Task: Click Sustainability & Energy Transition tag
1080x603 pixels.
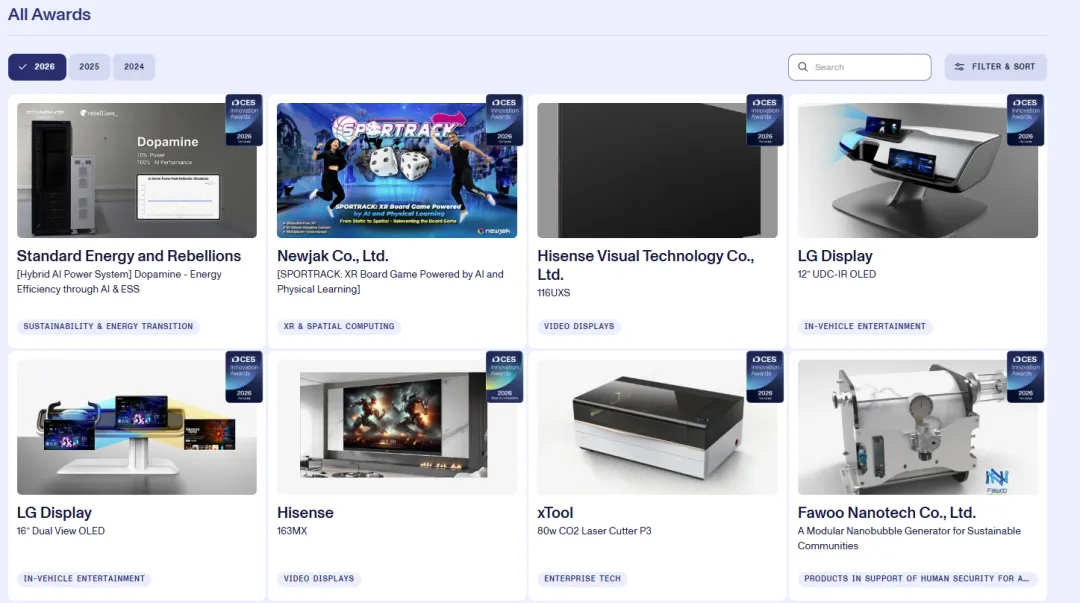Action: [108, 326]
